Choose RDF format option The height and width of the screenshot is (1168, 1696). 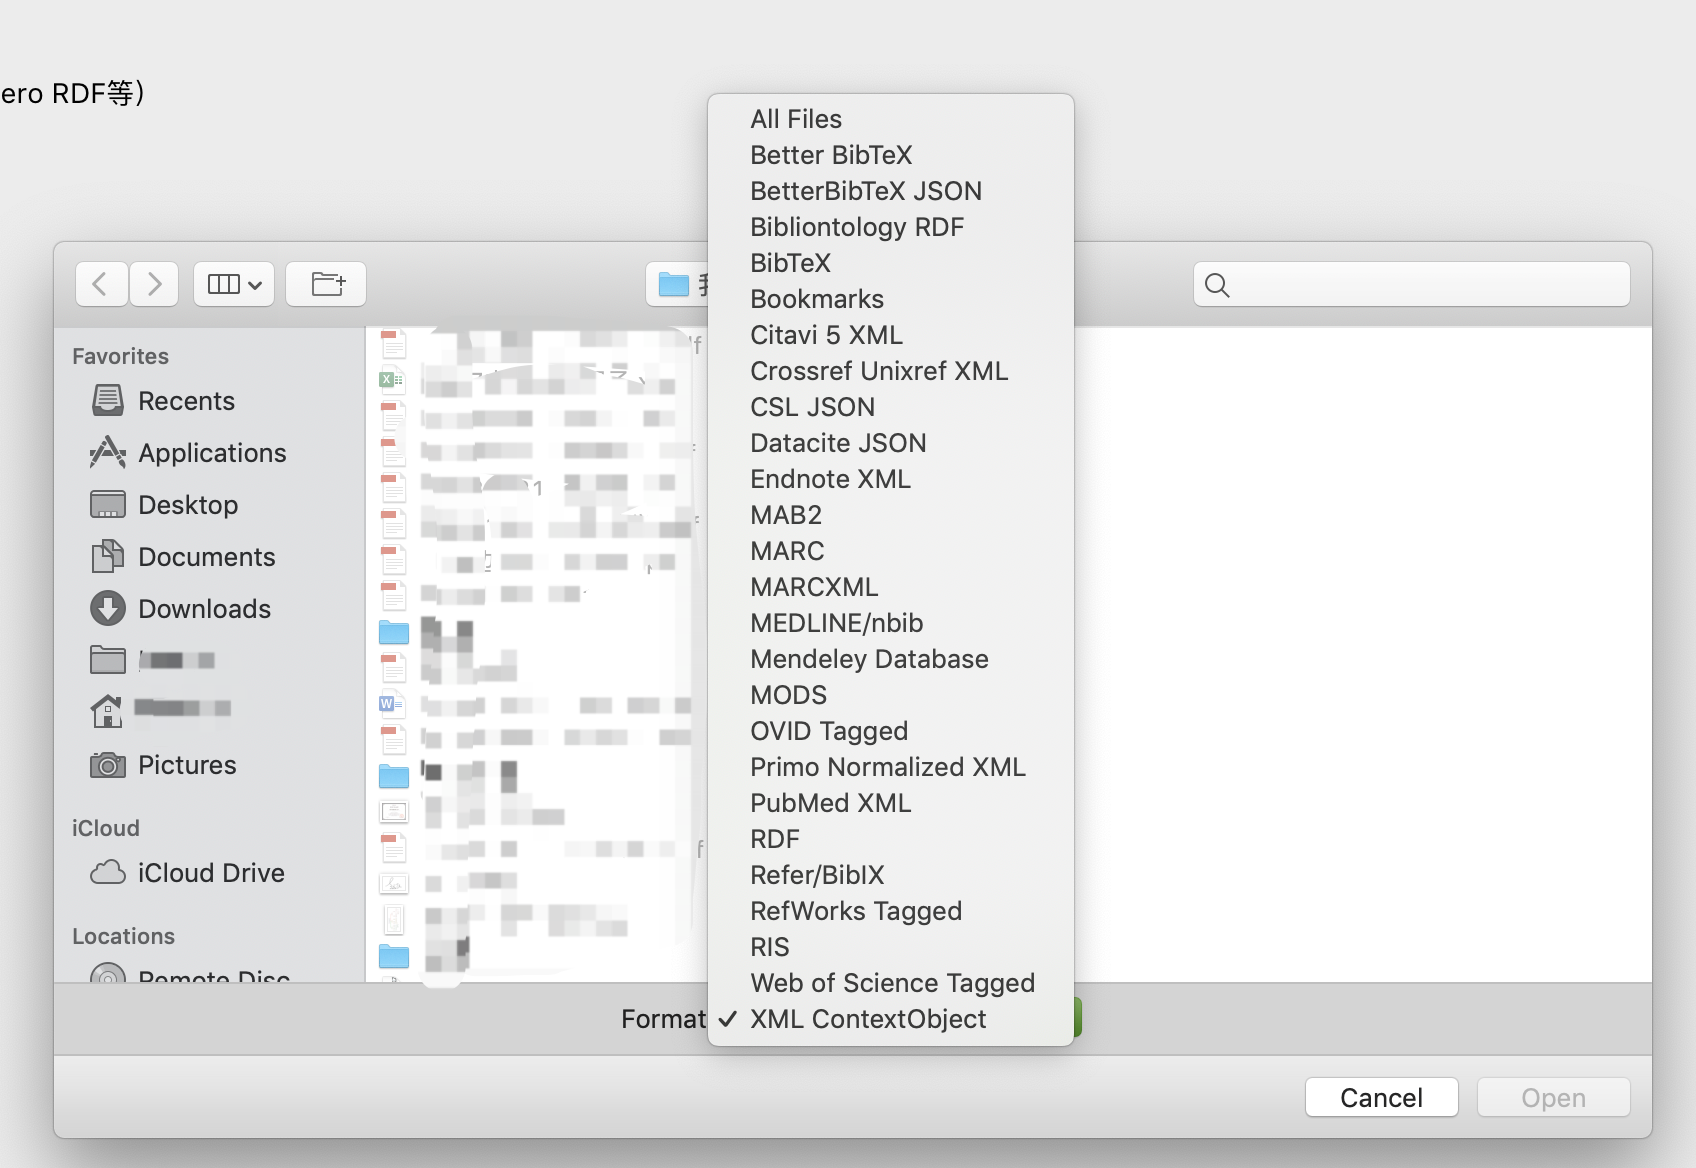click(x=891, y=839)
